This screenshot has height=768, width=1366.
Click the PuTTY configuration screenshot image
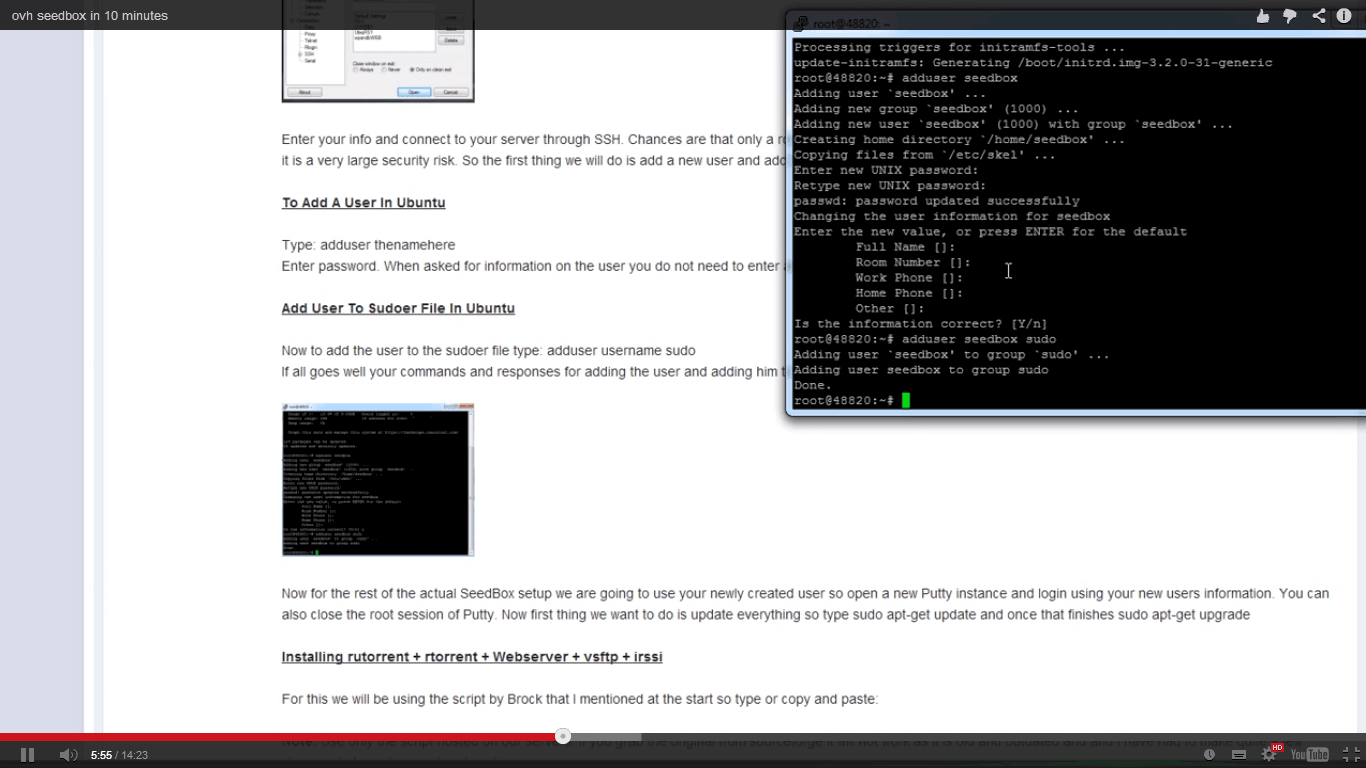click(x=378, y=50)
